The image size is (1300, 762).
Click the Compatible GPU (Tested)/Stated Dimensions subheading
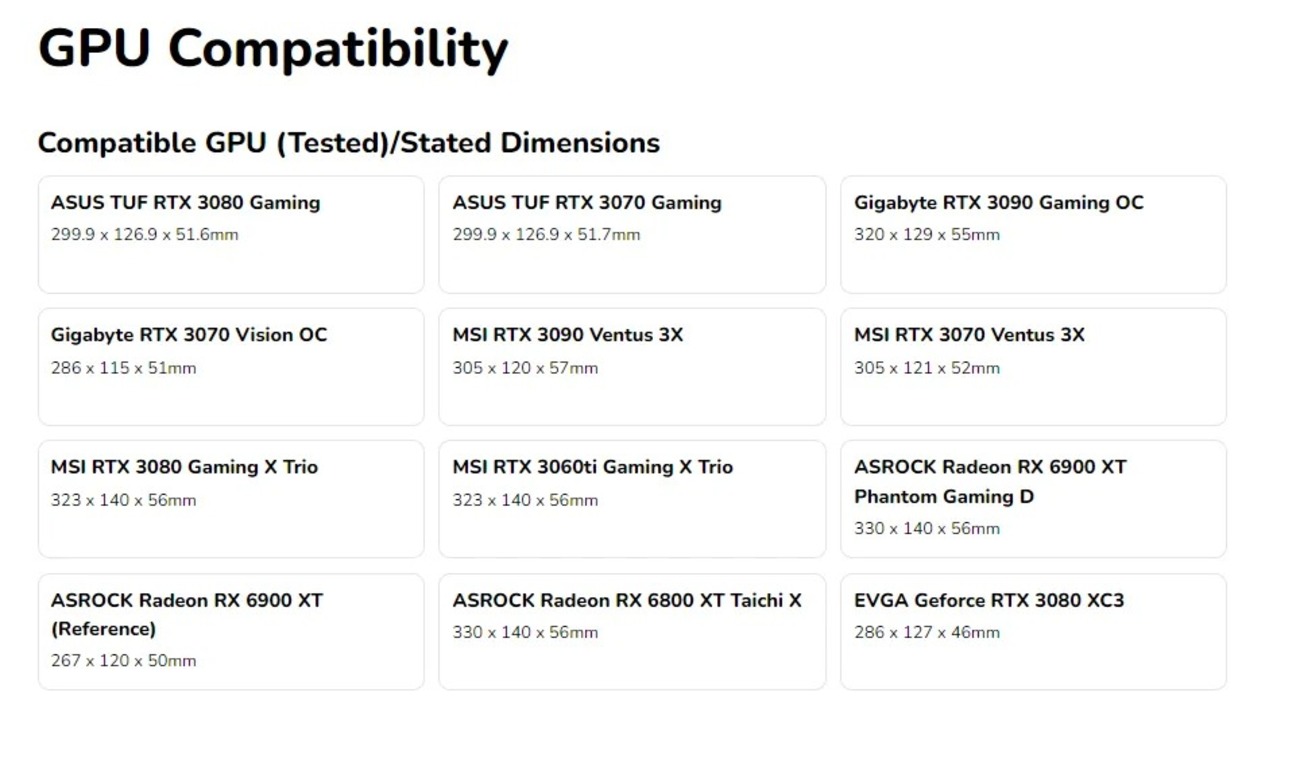348,143
